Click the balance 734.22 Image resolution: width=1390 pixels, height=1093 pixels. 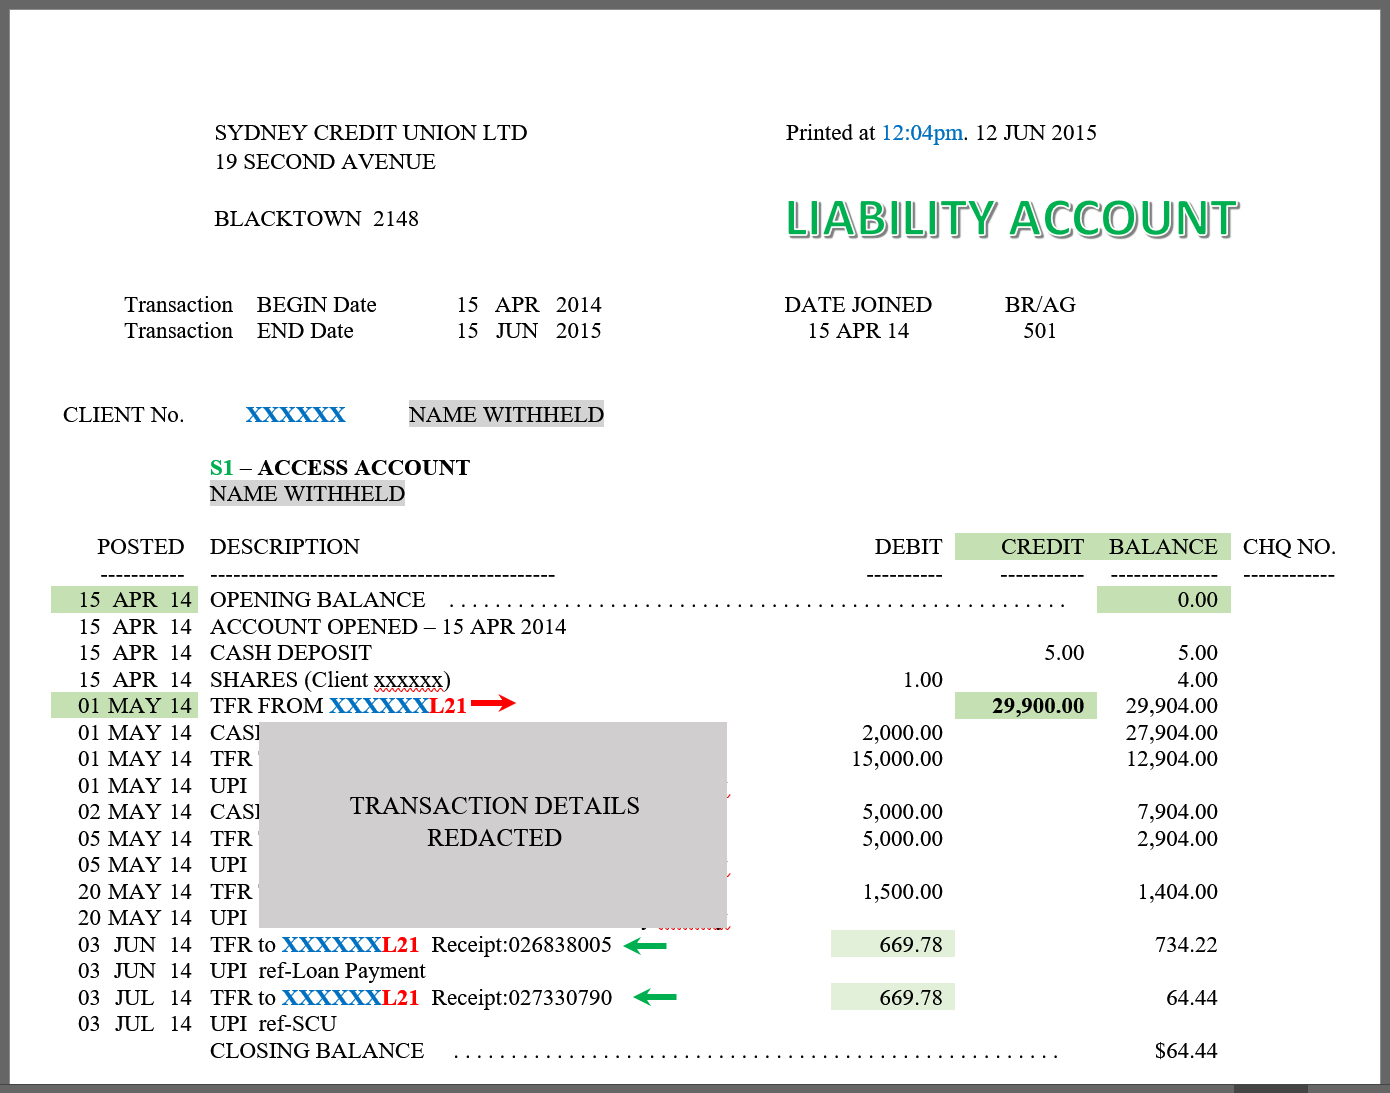(1186, 945)
